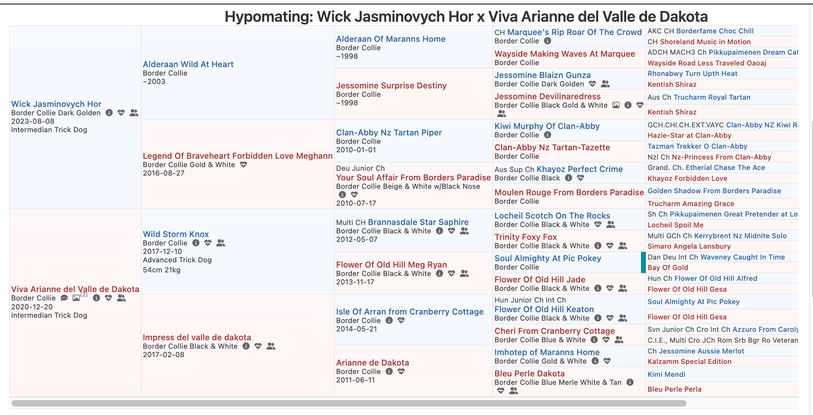Click teal marker beside Soul Almighty At Pic Pokey
This screenshot has width=813, height=415.
tap(643, 262)
